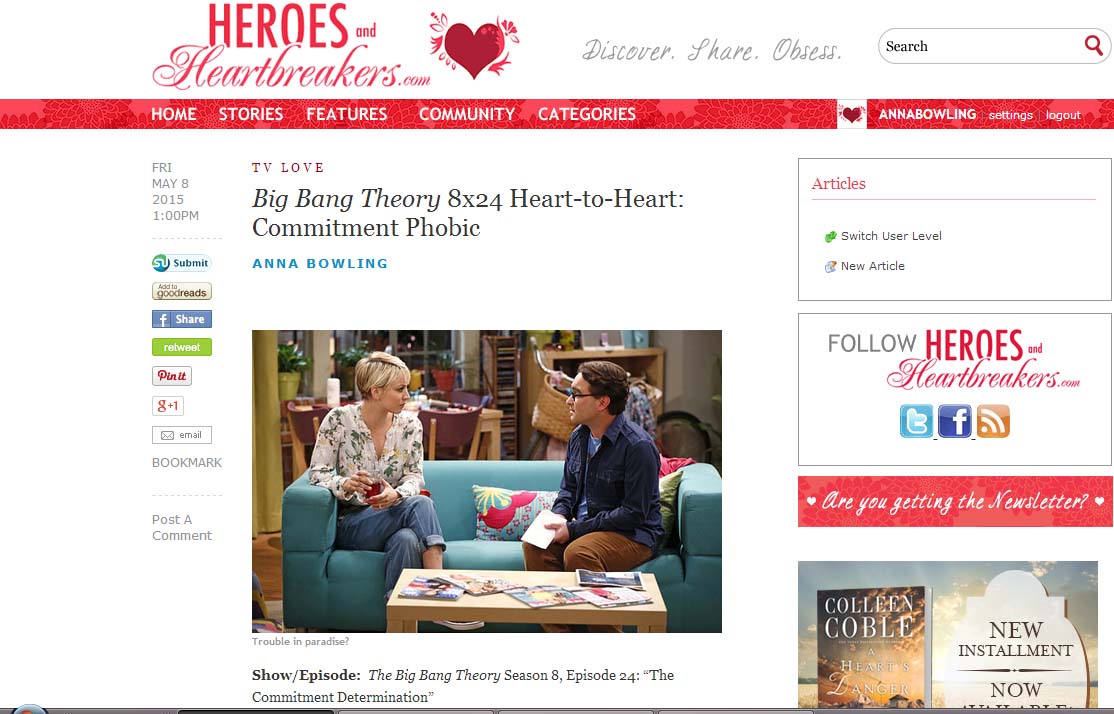Submit article via StumbleUpon button
This screenshot has height=714, width=1114.
click(x=182, y=263)
